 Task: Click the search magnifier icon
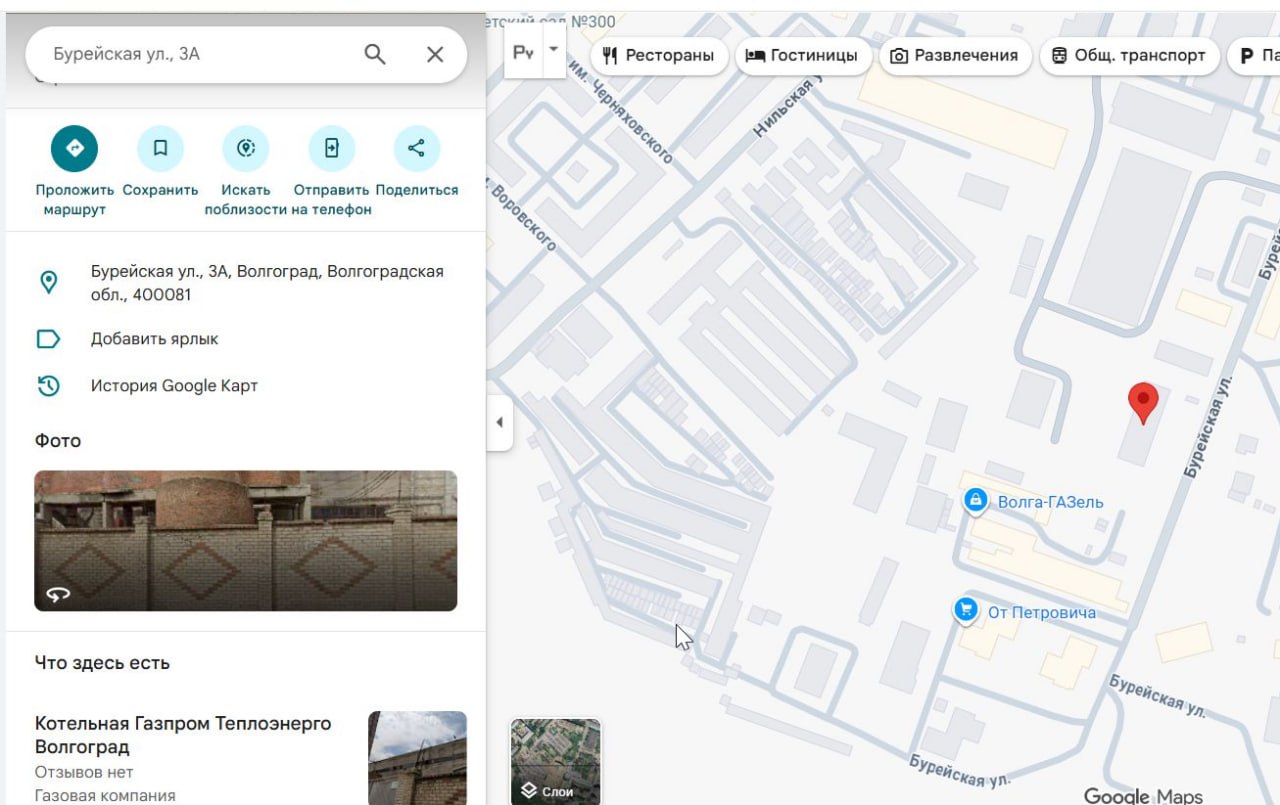click(x=375, y=54)
